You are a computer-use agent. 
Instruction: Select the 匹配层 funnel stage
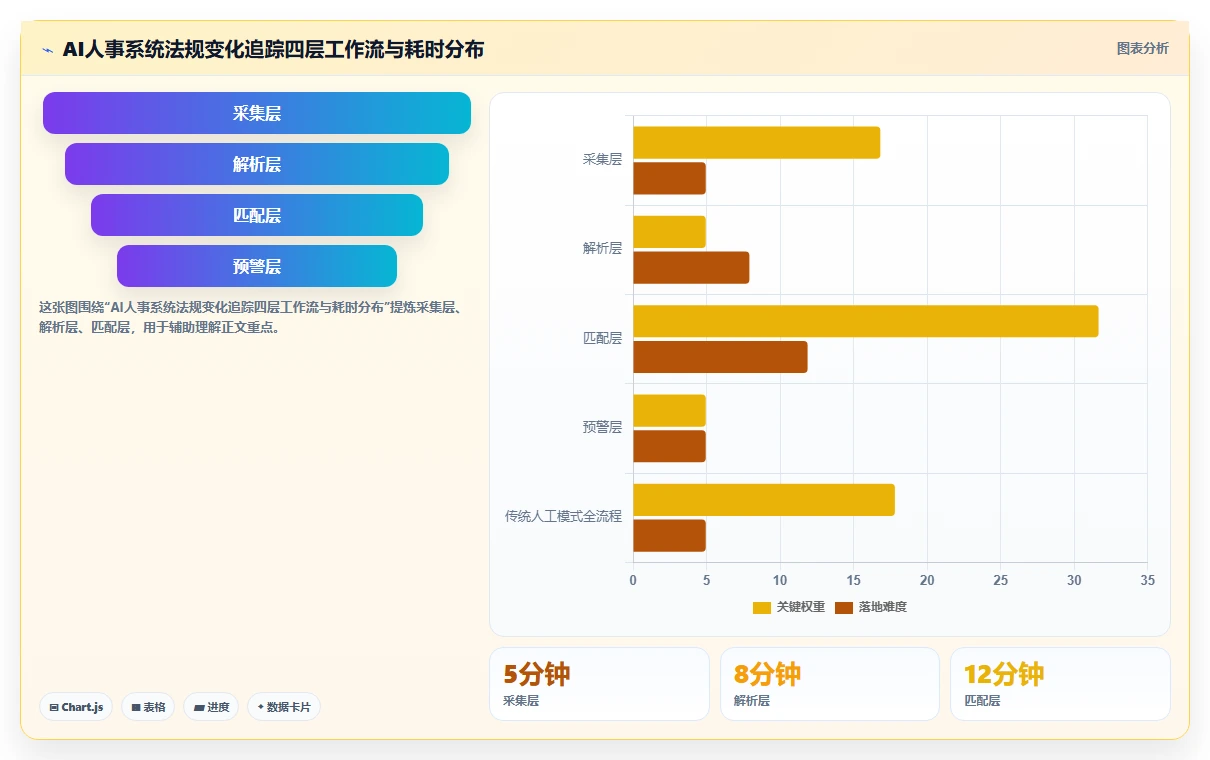[x=257, y=215]
